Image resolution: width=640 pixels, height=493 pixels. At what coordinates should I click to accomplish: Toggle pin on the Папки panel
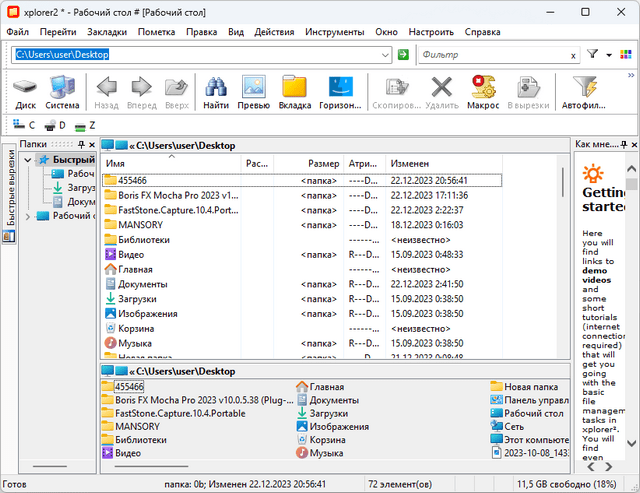(x=80, y=145)
